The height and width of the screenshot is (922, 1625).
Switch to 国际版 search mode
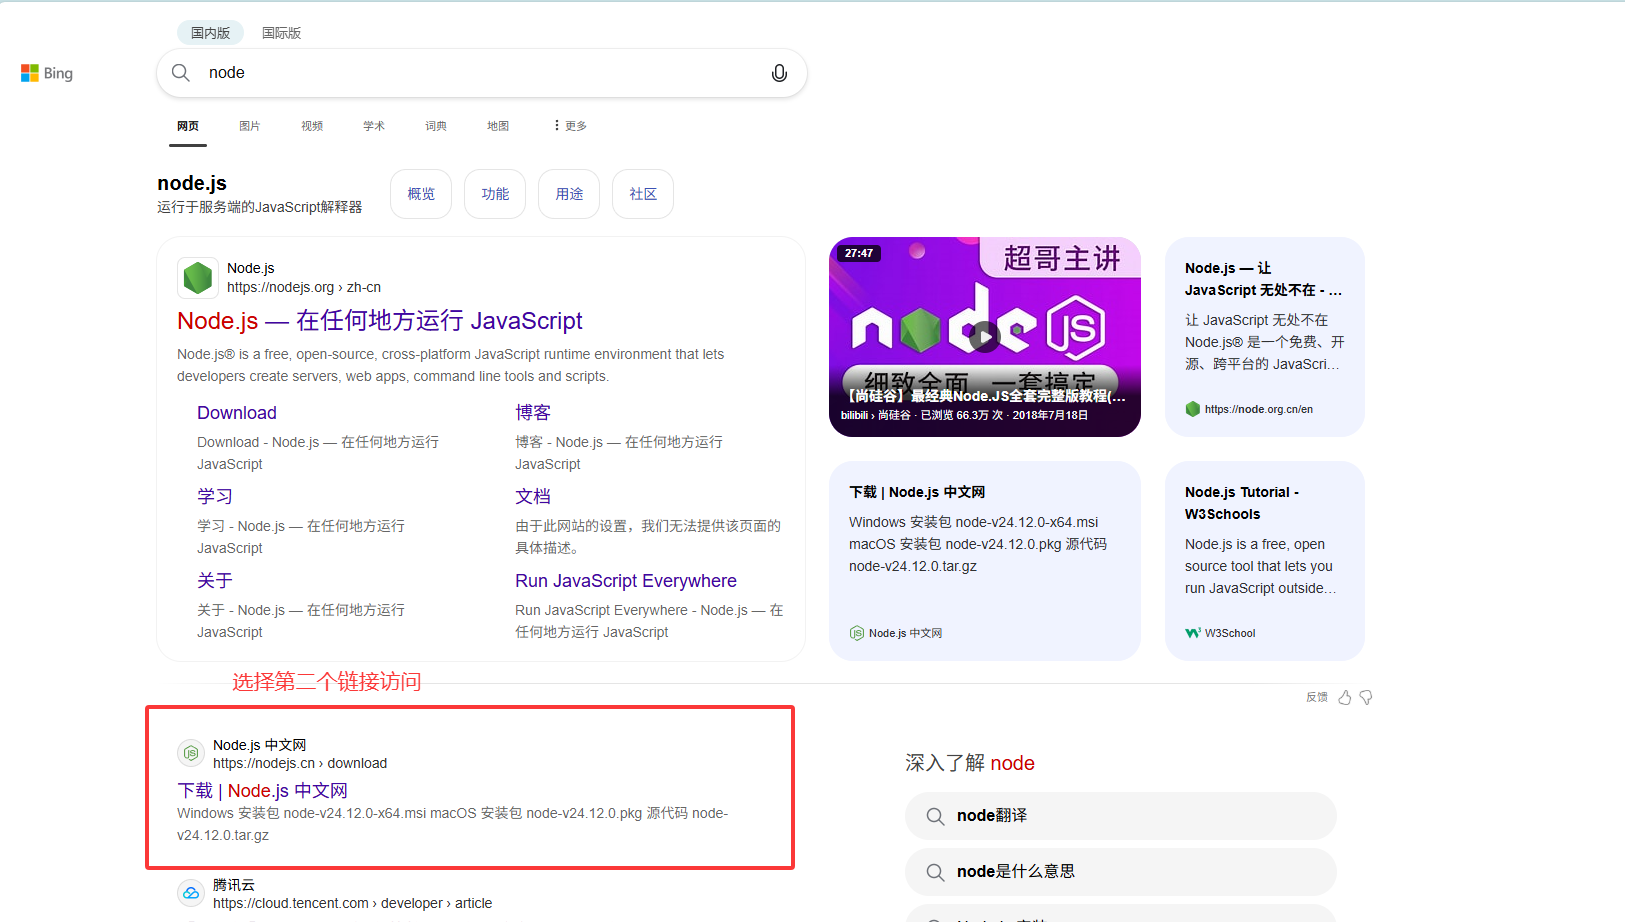[x=282, y=33]
